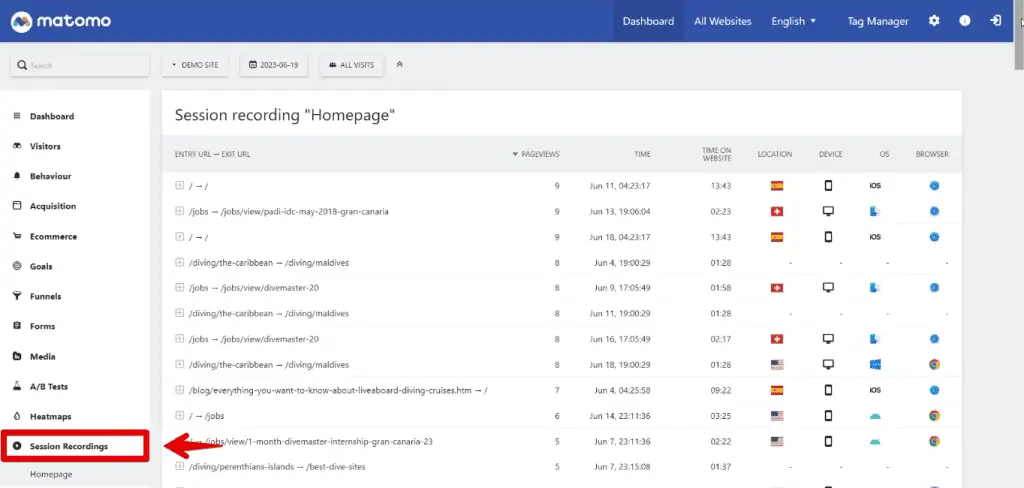The image size is (1024, 488).
Task: Click the Search input field
Action: (x=80, y=65)
